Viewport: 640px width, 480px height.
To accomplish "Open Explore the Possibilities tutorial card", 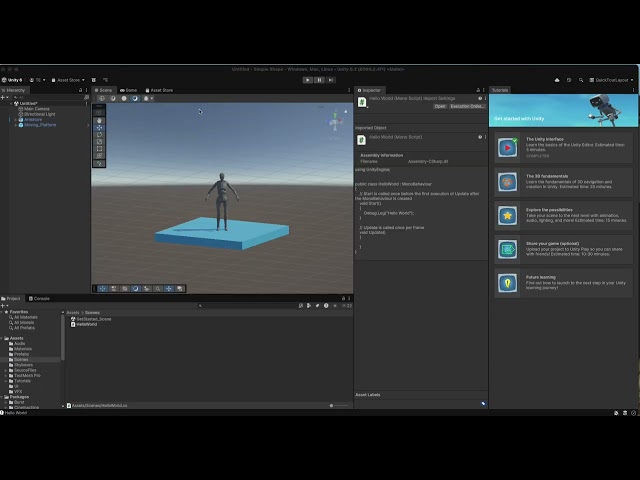I will 564,215.
